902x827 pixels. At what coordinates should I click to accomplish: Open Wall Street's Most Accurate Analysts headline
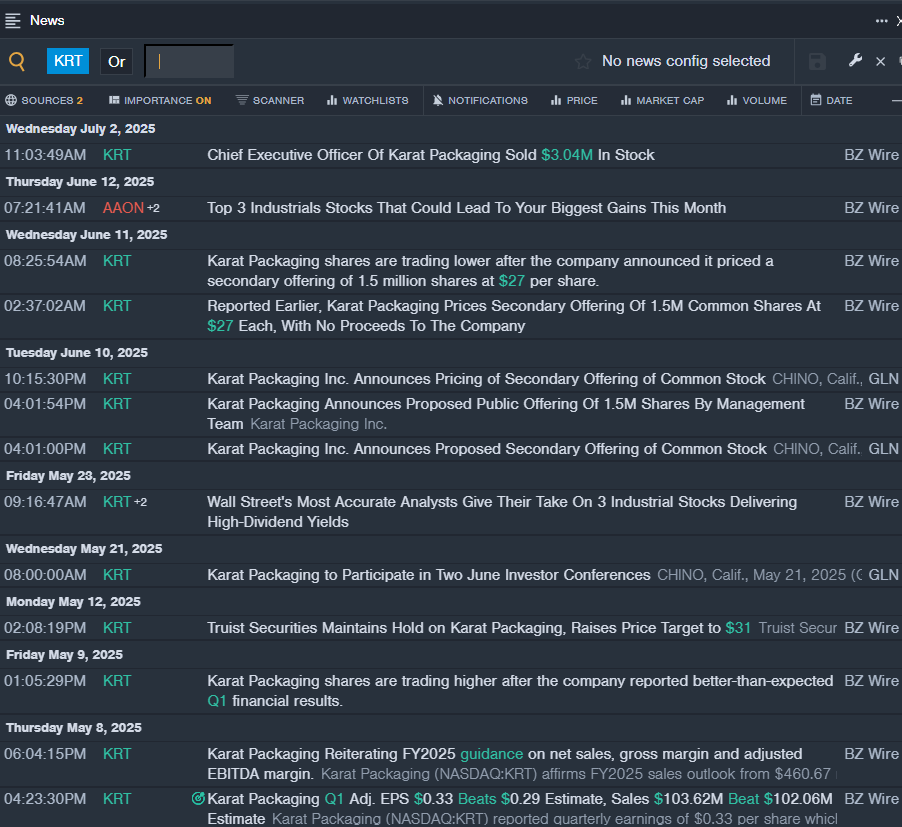pos(502,512)
